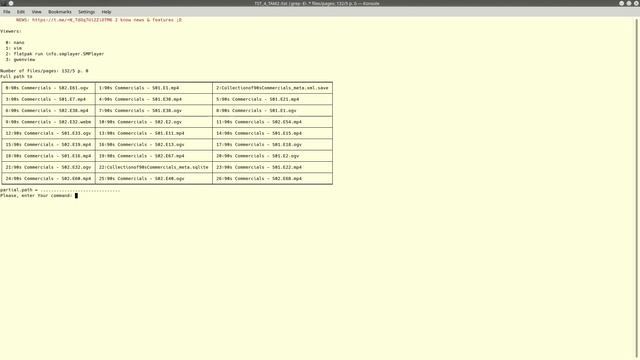Open the Bookmarks menu
The image size is (640, 360).
click(x=60, y=12)
